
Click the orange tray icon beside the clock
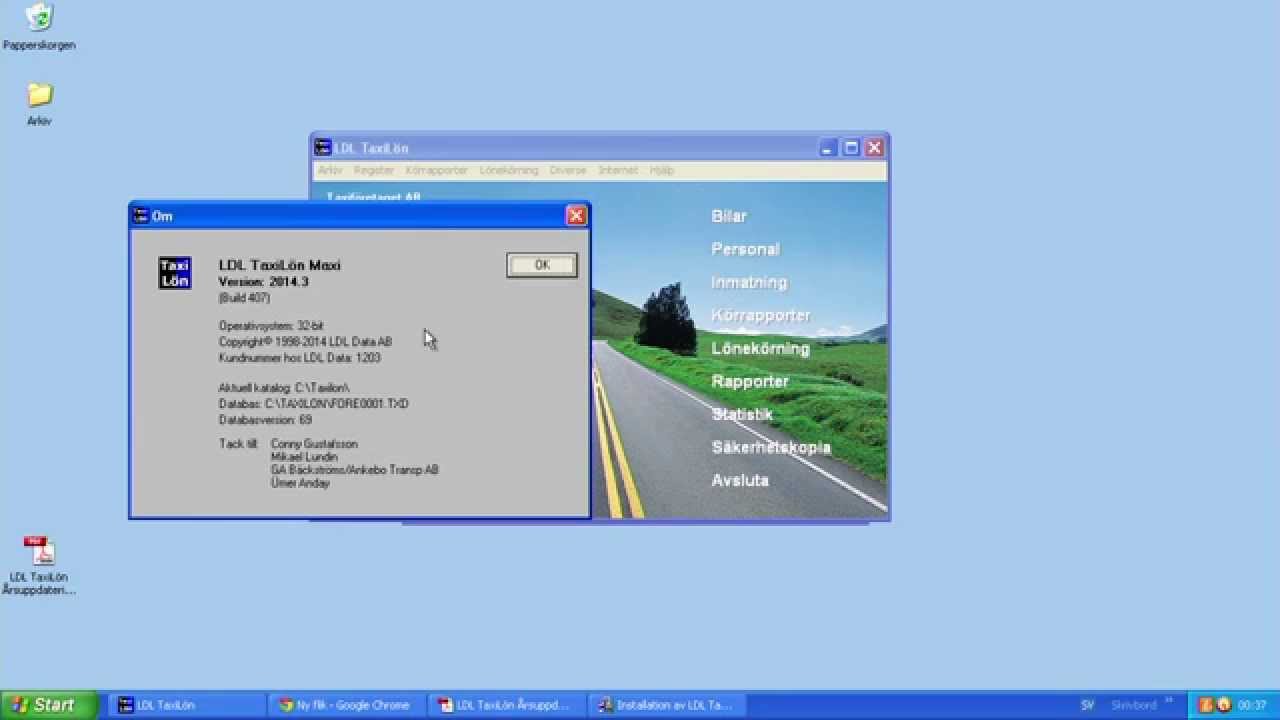(x=1206, y=705)
